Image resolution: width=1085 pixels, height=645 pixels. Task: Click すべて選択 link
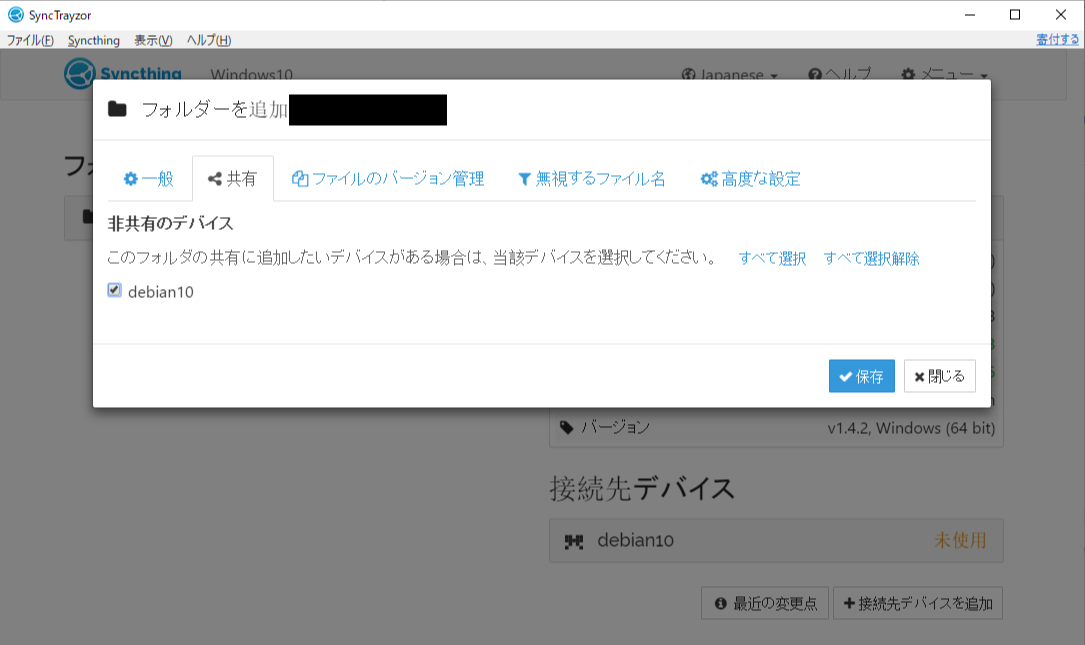pos(772,258)
